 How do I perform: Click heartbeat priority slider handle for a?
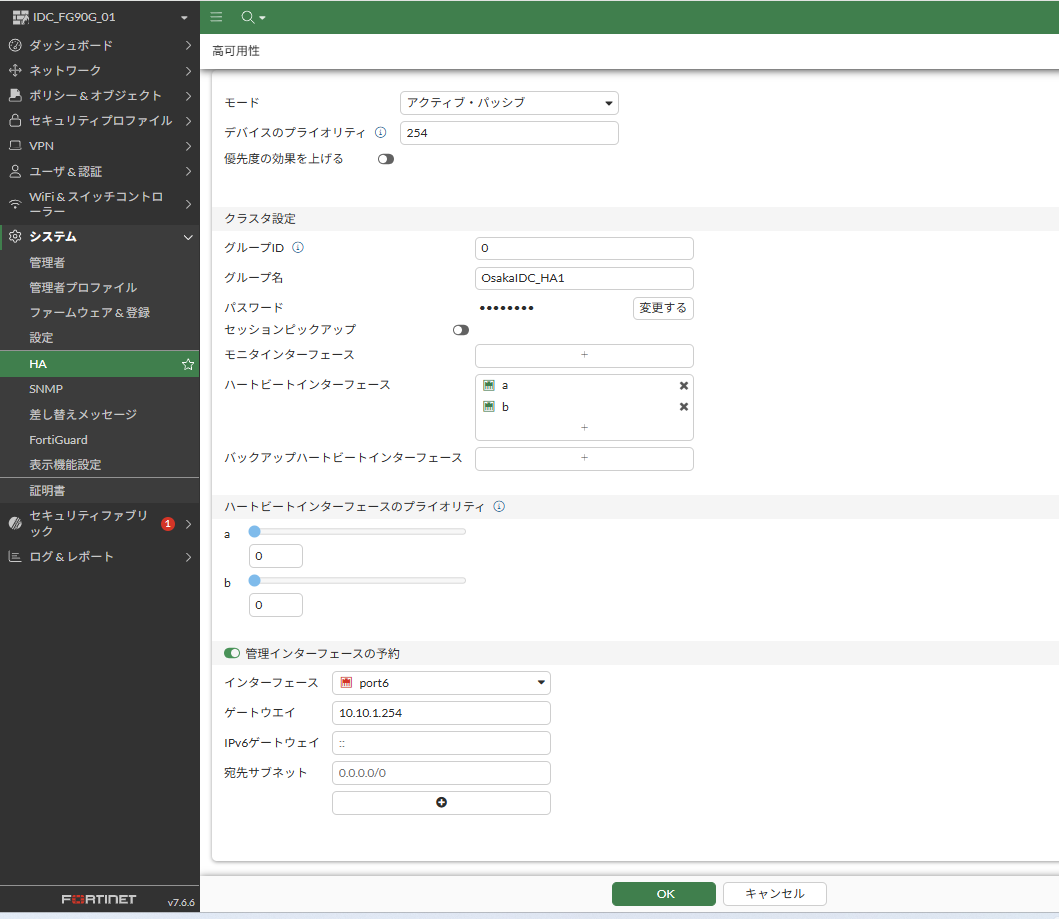tap(254, 532)
